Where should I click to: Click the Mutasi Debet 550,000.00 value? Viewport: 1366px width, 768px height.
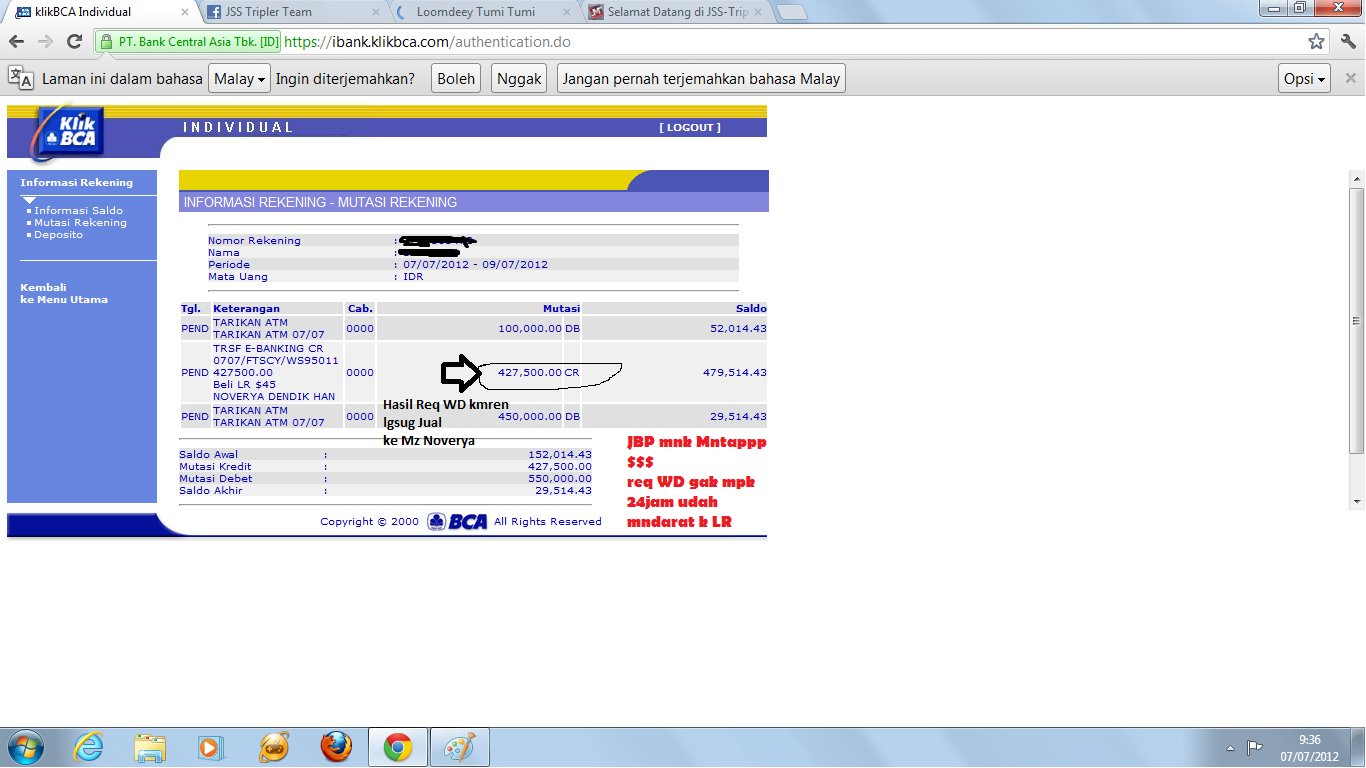[x=560, y=479]
